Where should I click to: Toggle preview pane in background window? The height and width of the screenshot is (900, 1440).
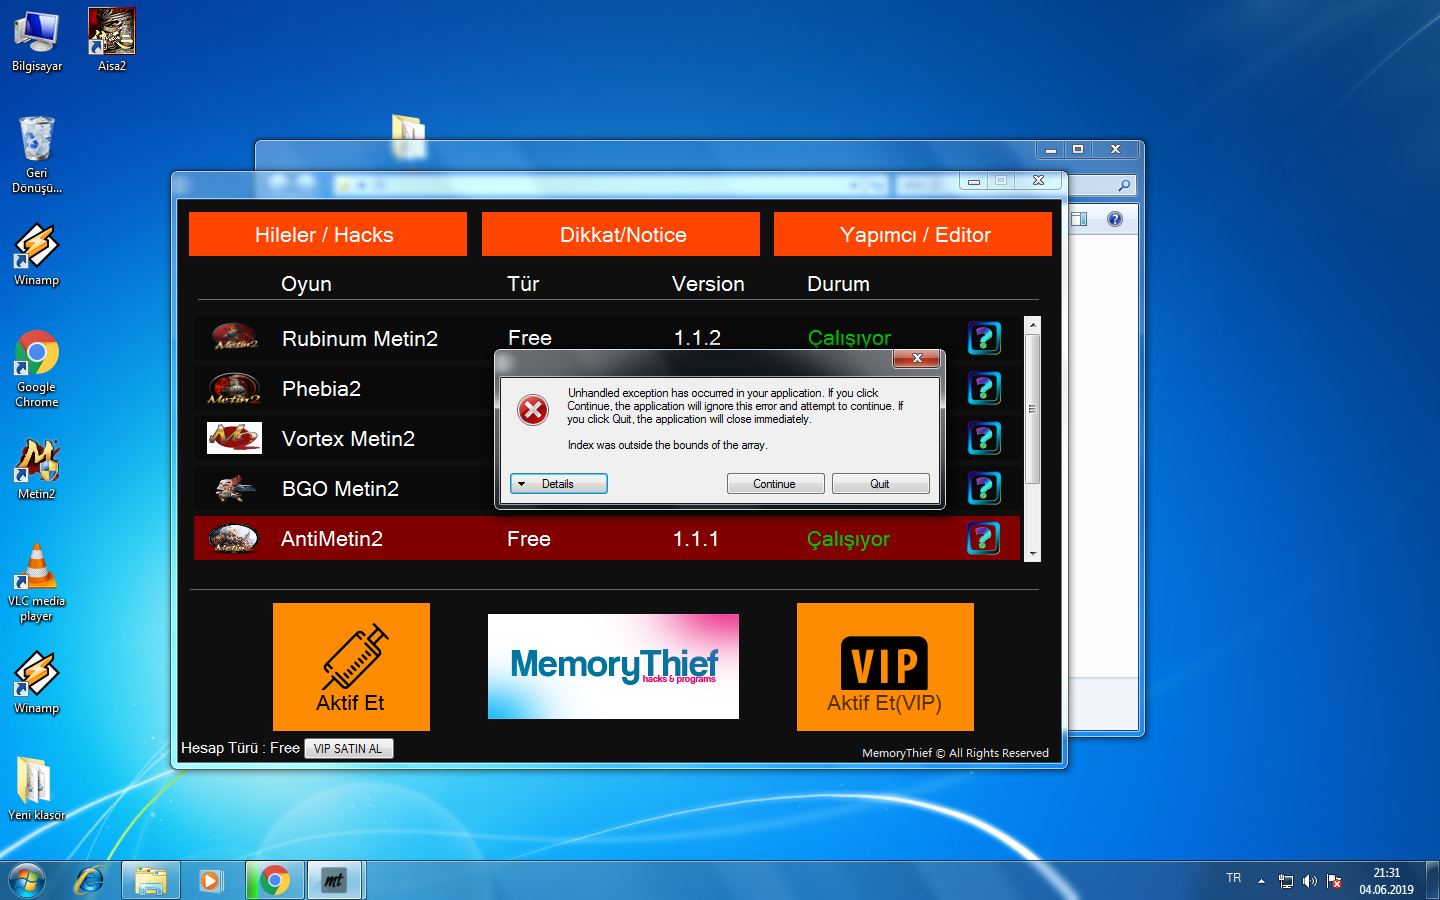pos(1079,219)
